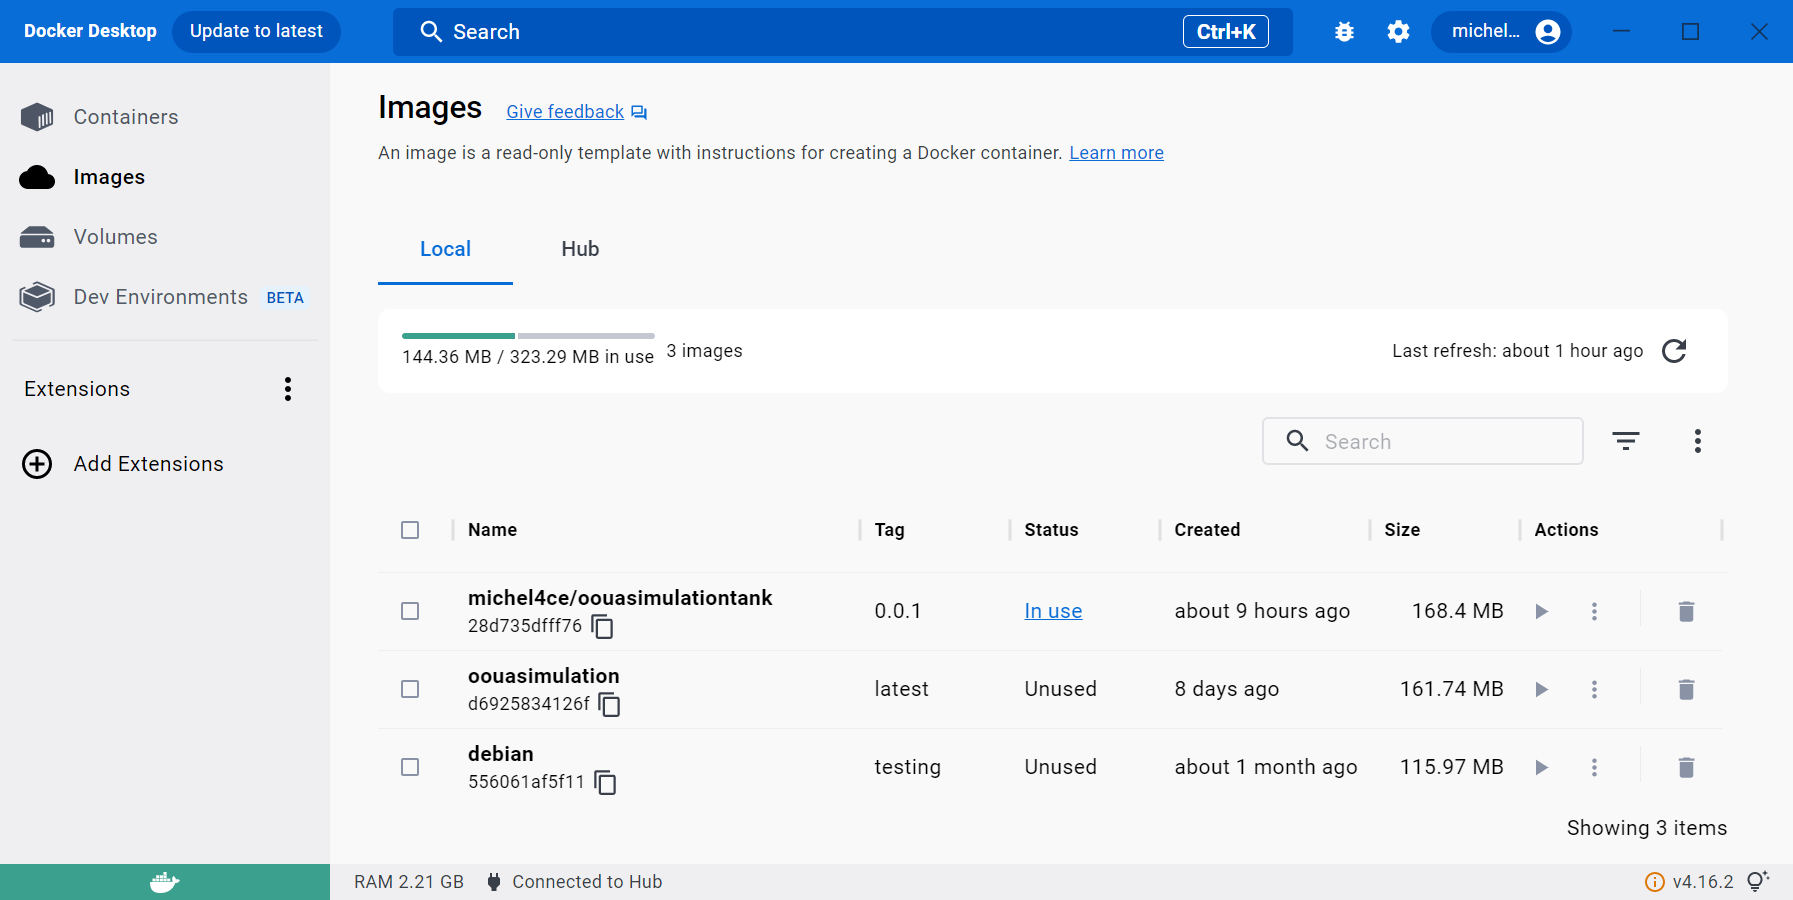Open the Extensions three-dot menu
1793x900 pixels.
[x=288, y=389]
